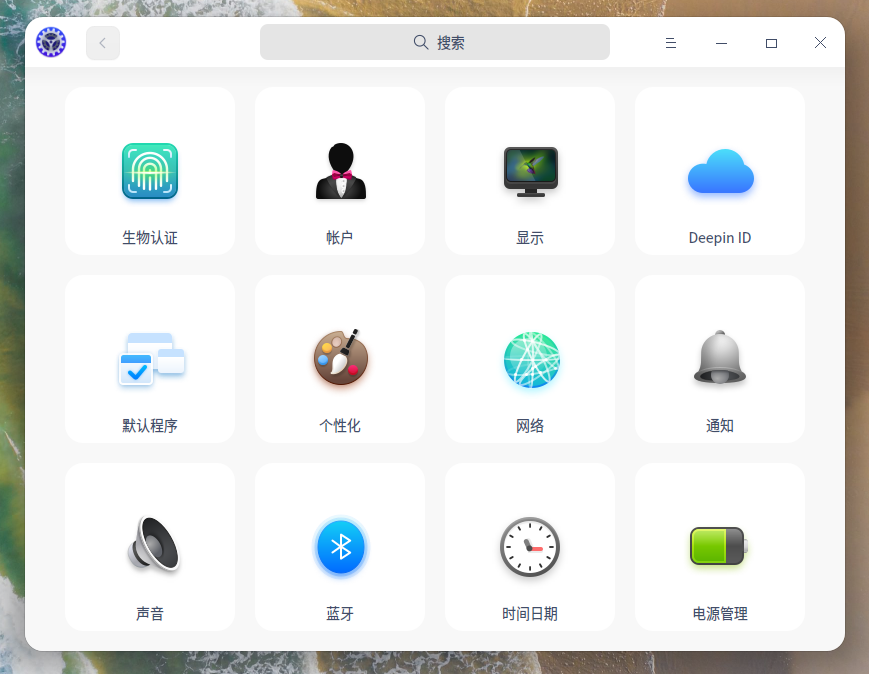Open the 网络 globe icon
The image size is (869, 674).
[x=531, y=360]
